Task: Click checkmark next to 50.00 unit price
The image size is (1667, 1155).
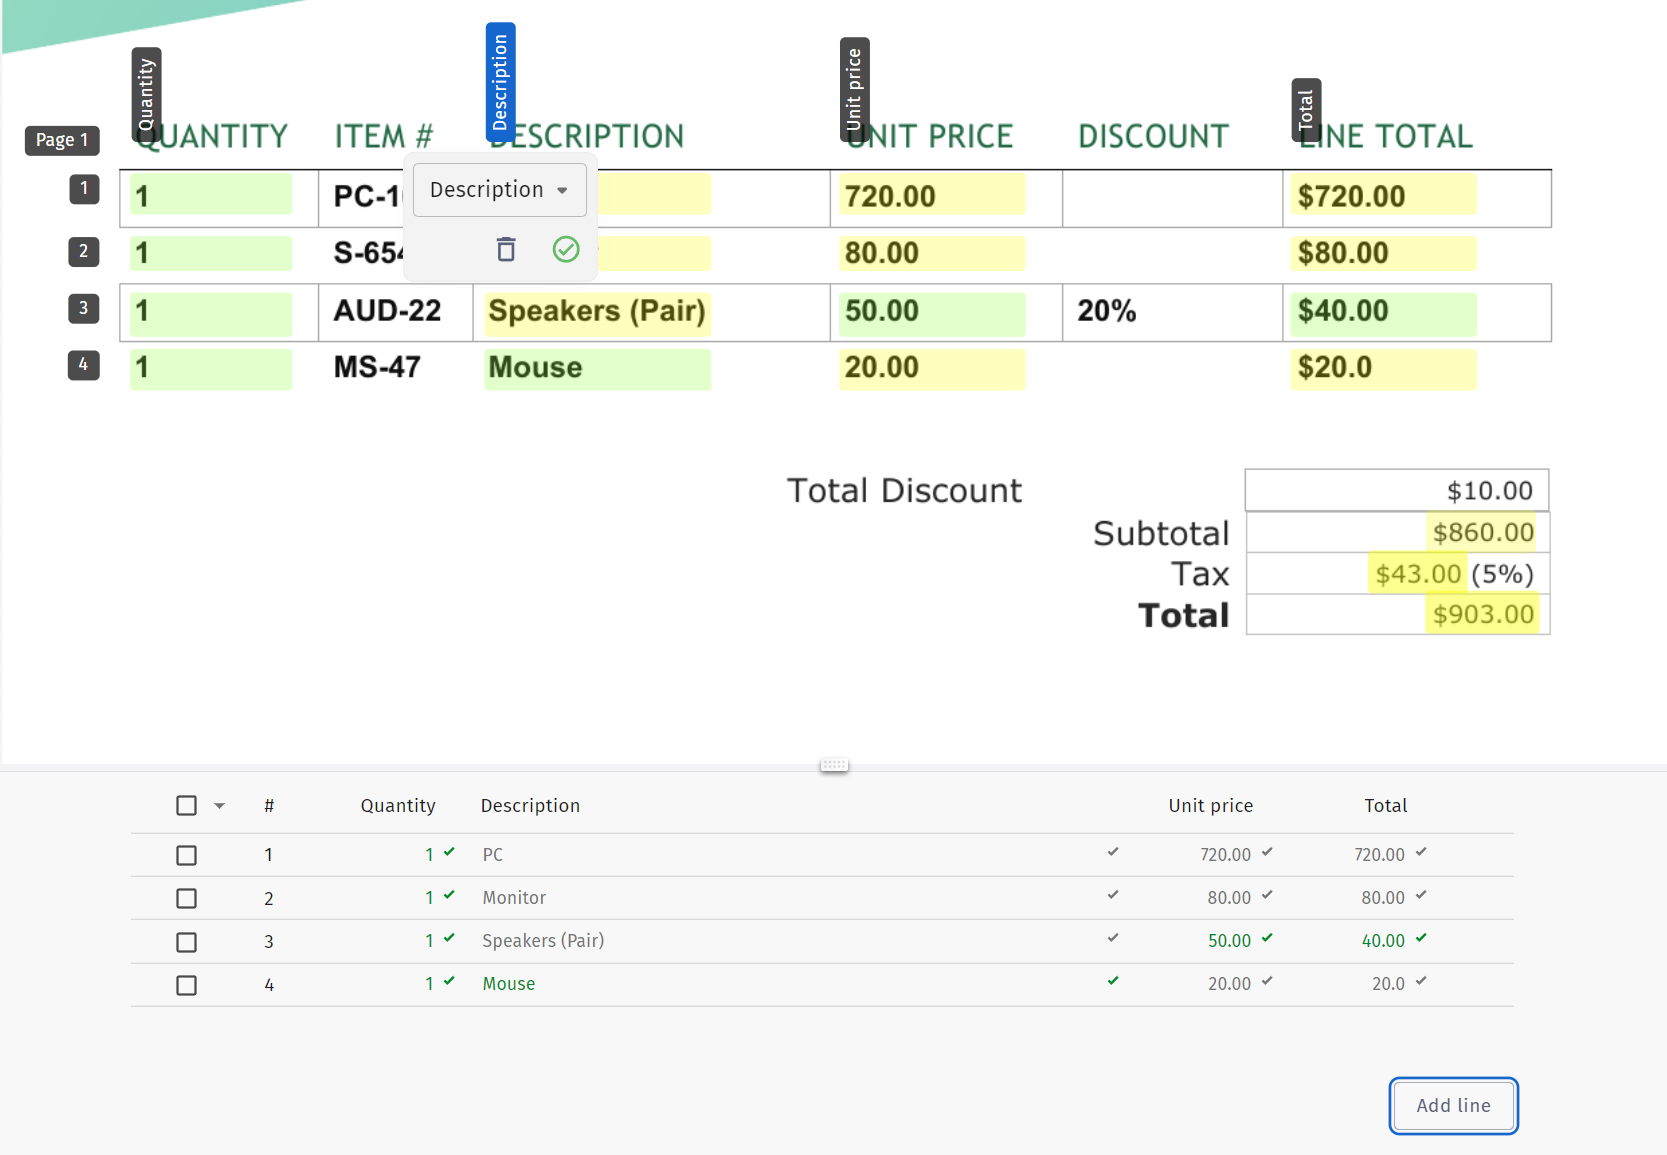Action: (1267, 938)
